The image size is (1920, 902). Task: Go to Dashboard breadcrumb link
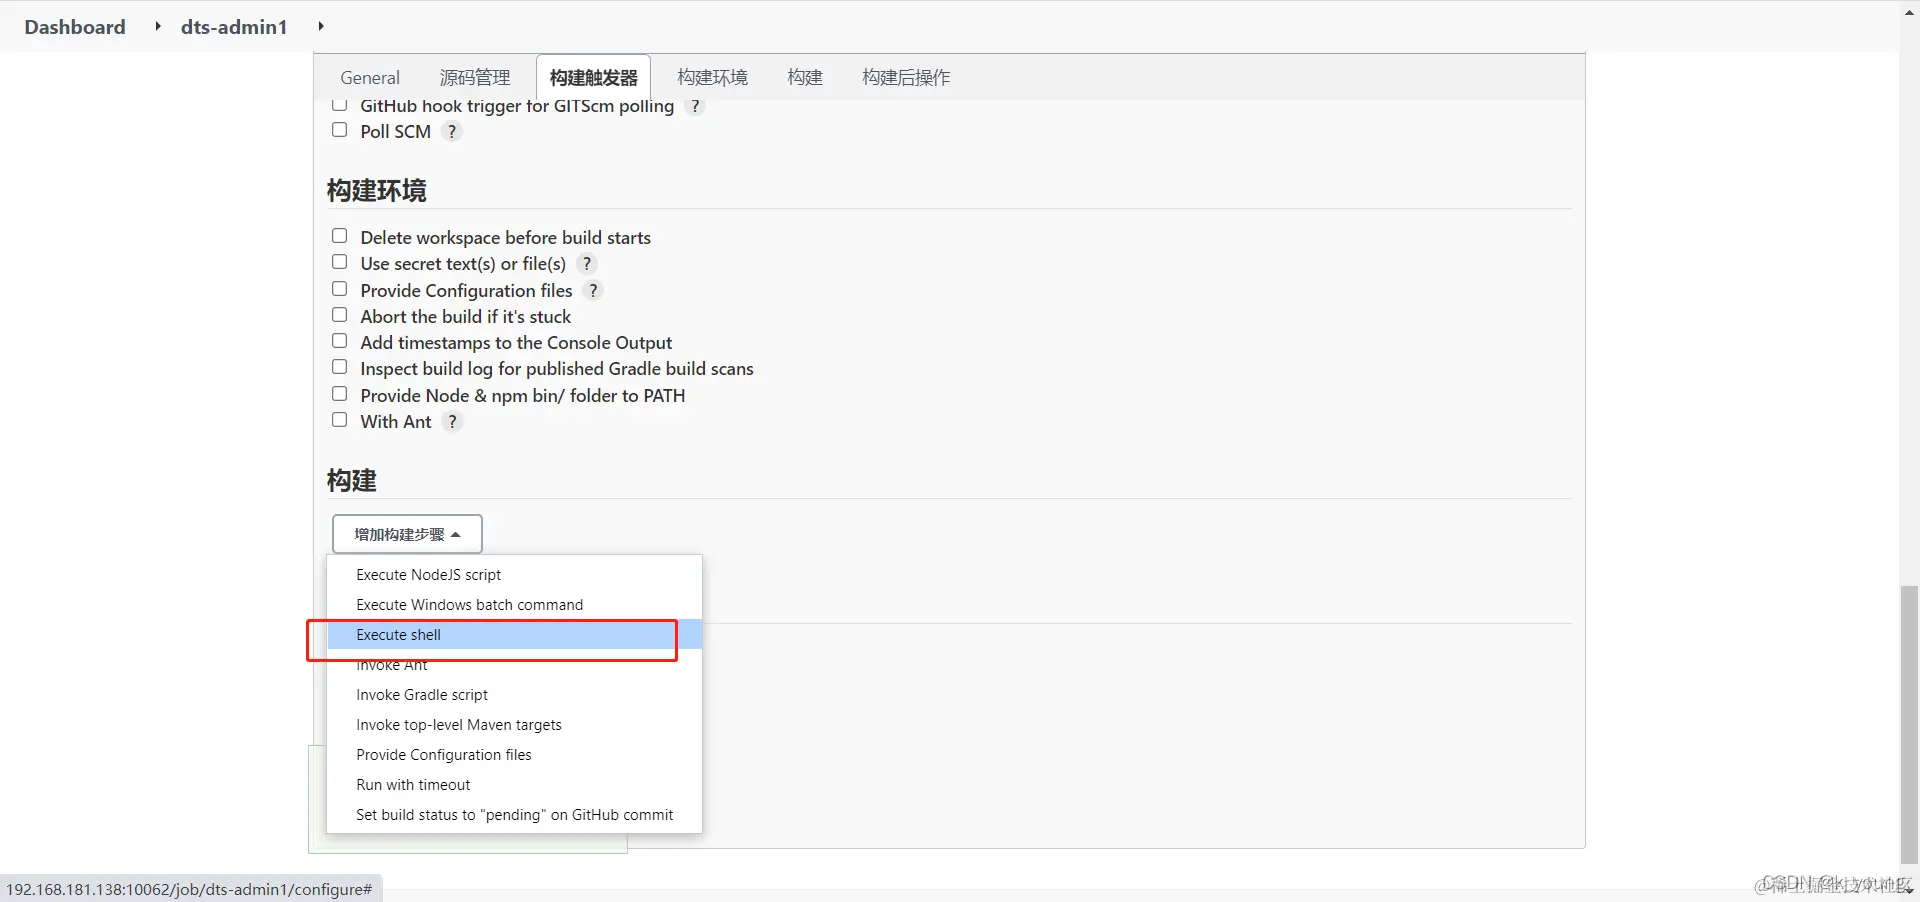pyautogui.click(x=75, y=27)
